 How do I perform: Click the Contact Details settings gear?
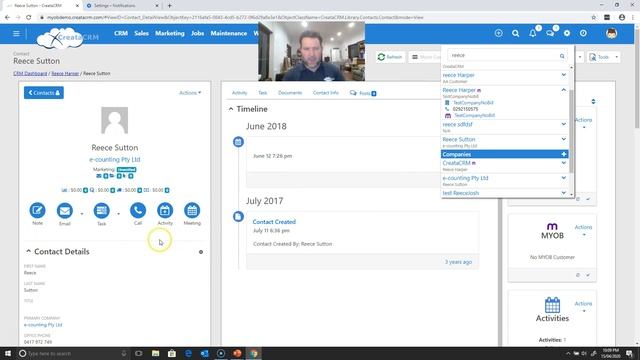(x=201, y=252)
